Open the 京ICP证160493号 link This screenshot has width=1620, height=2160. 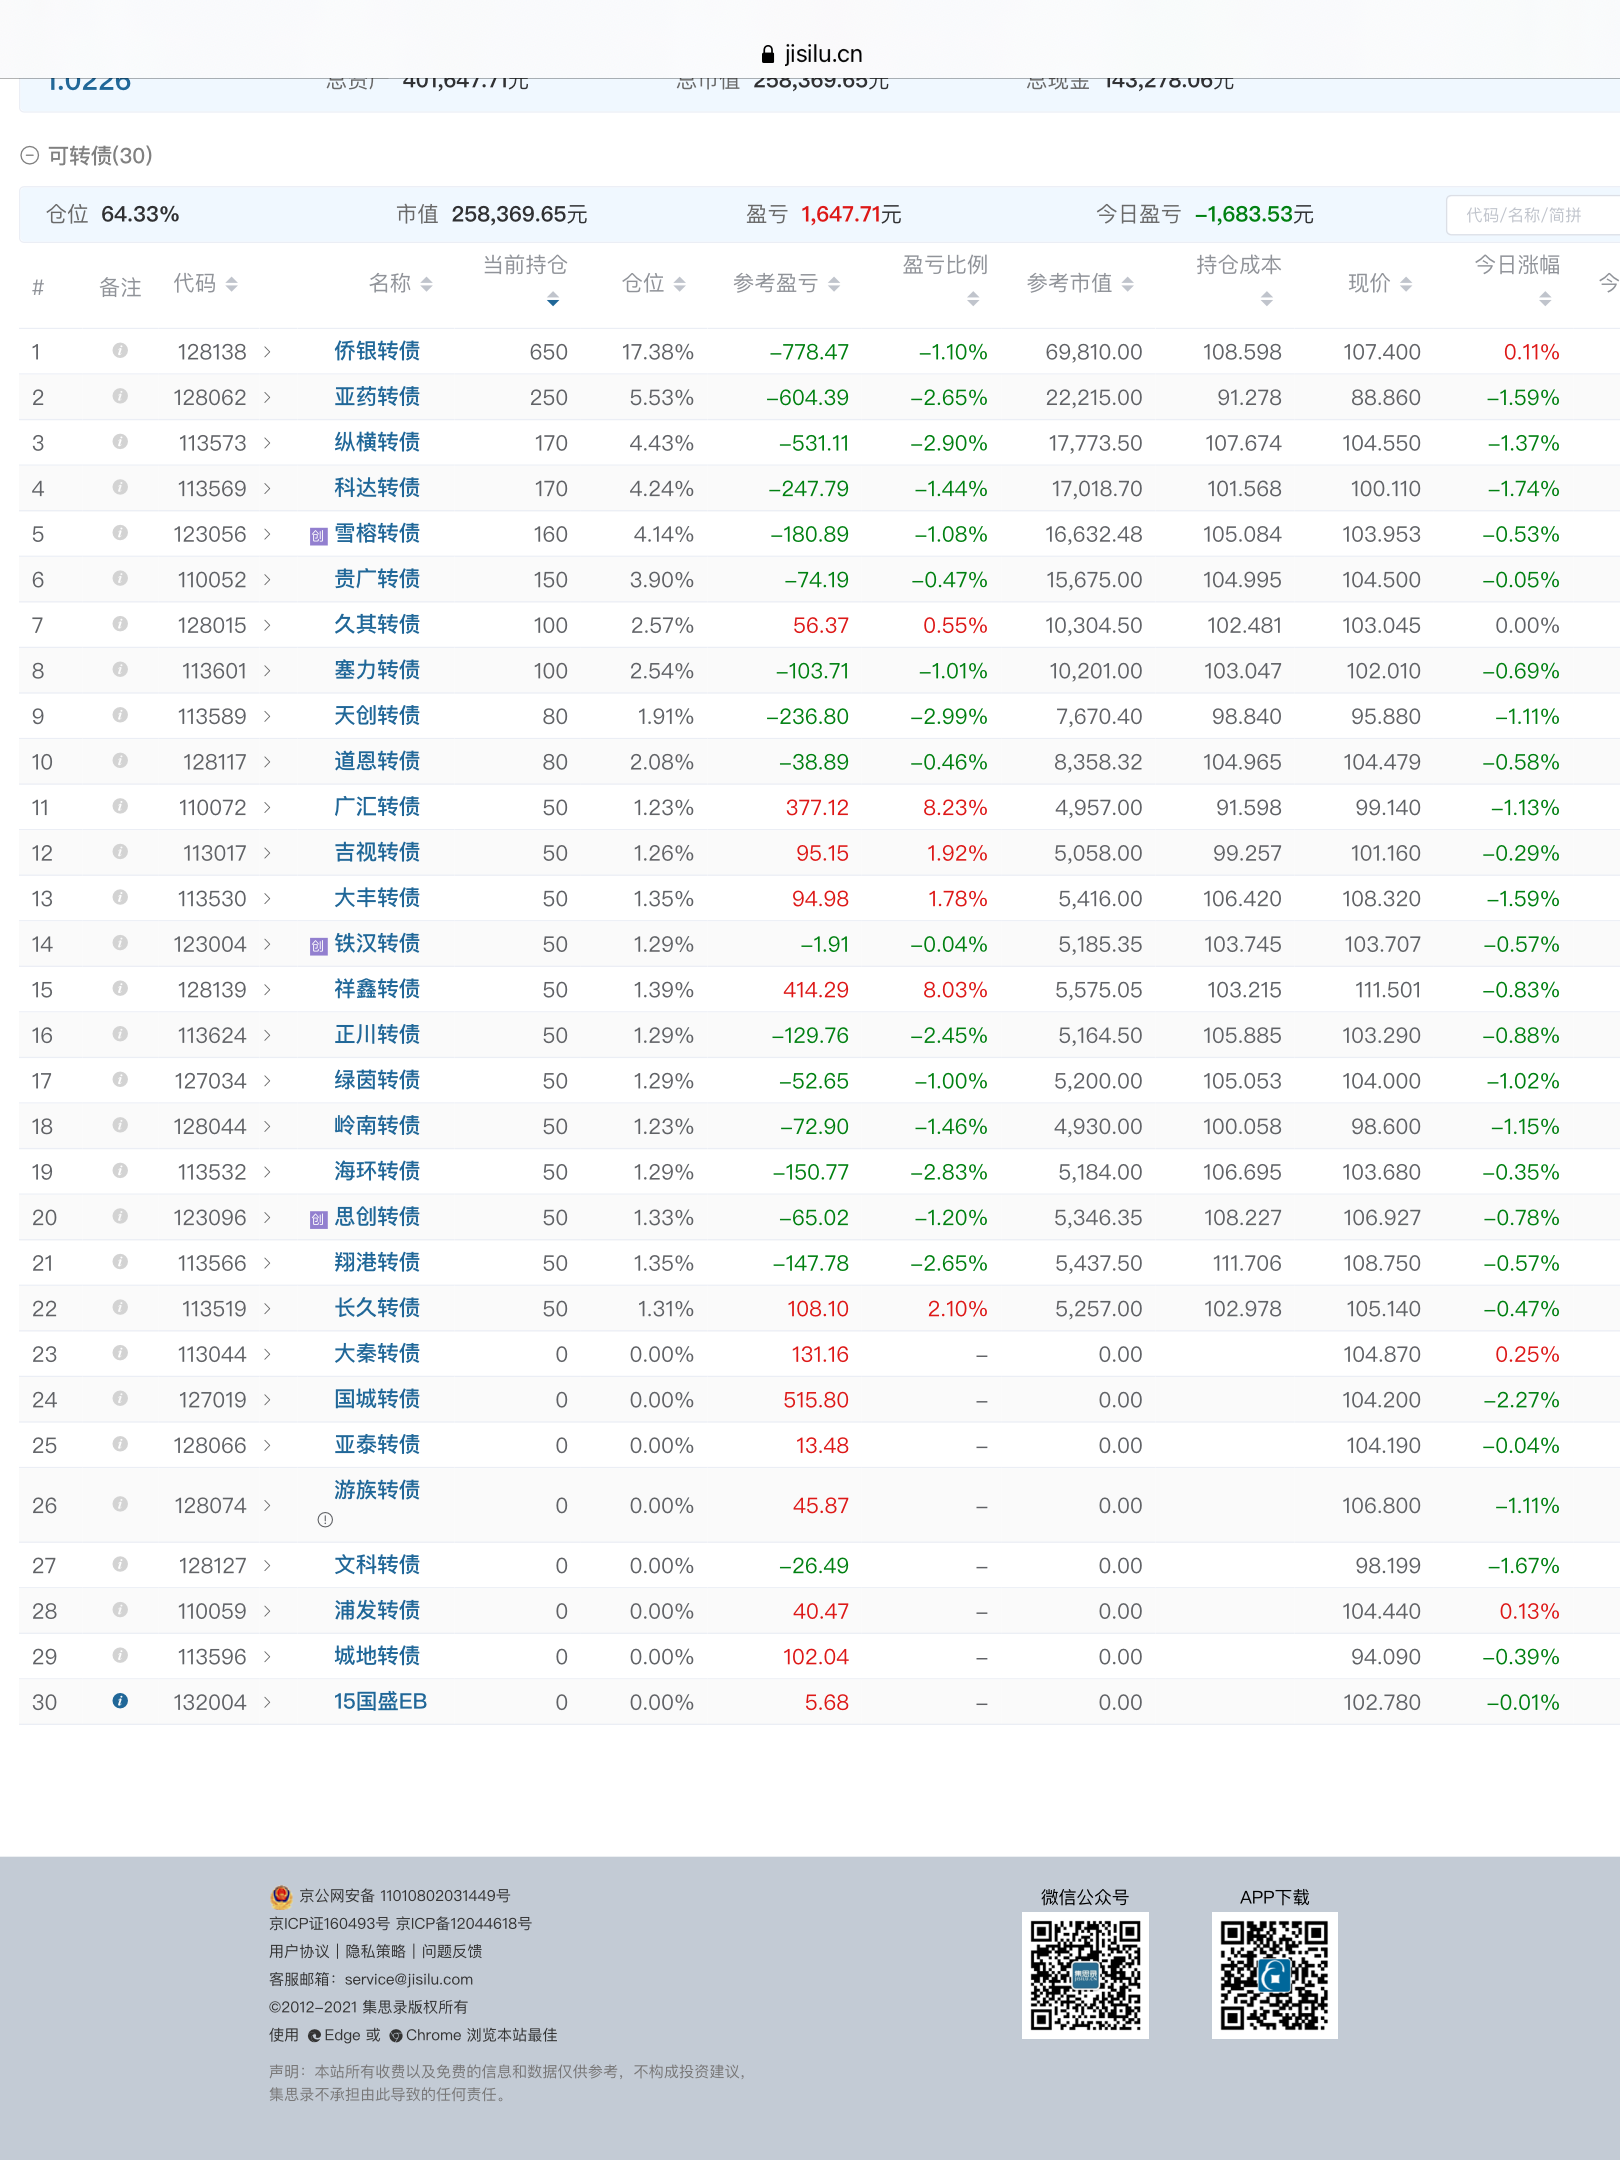click(329, 1923)
